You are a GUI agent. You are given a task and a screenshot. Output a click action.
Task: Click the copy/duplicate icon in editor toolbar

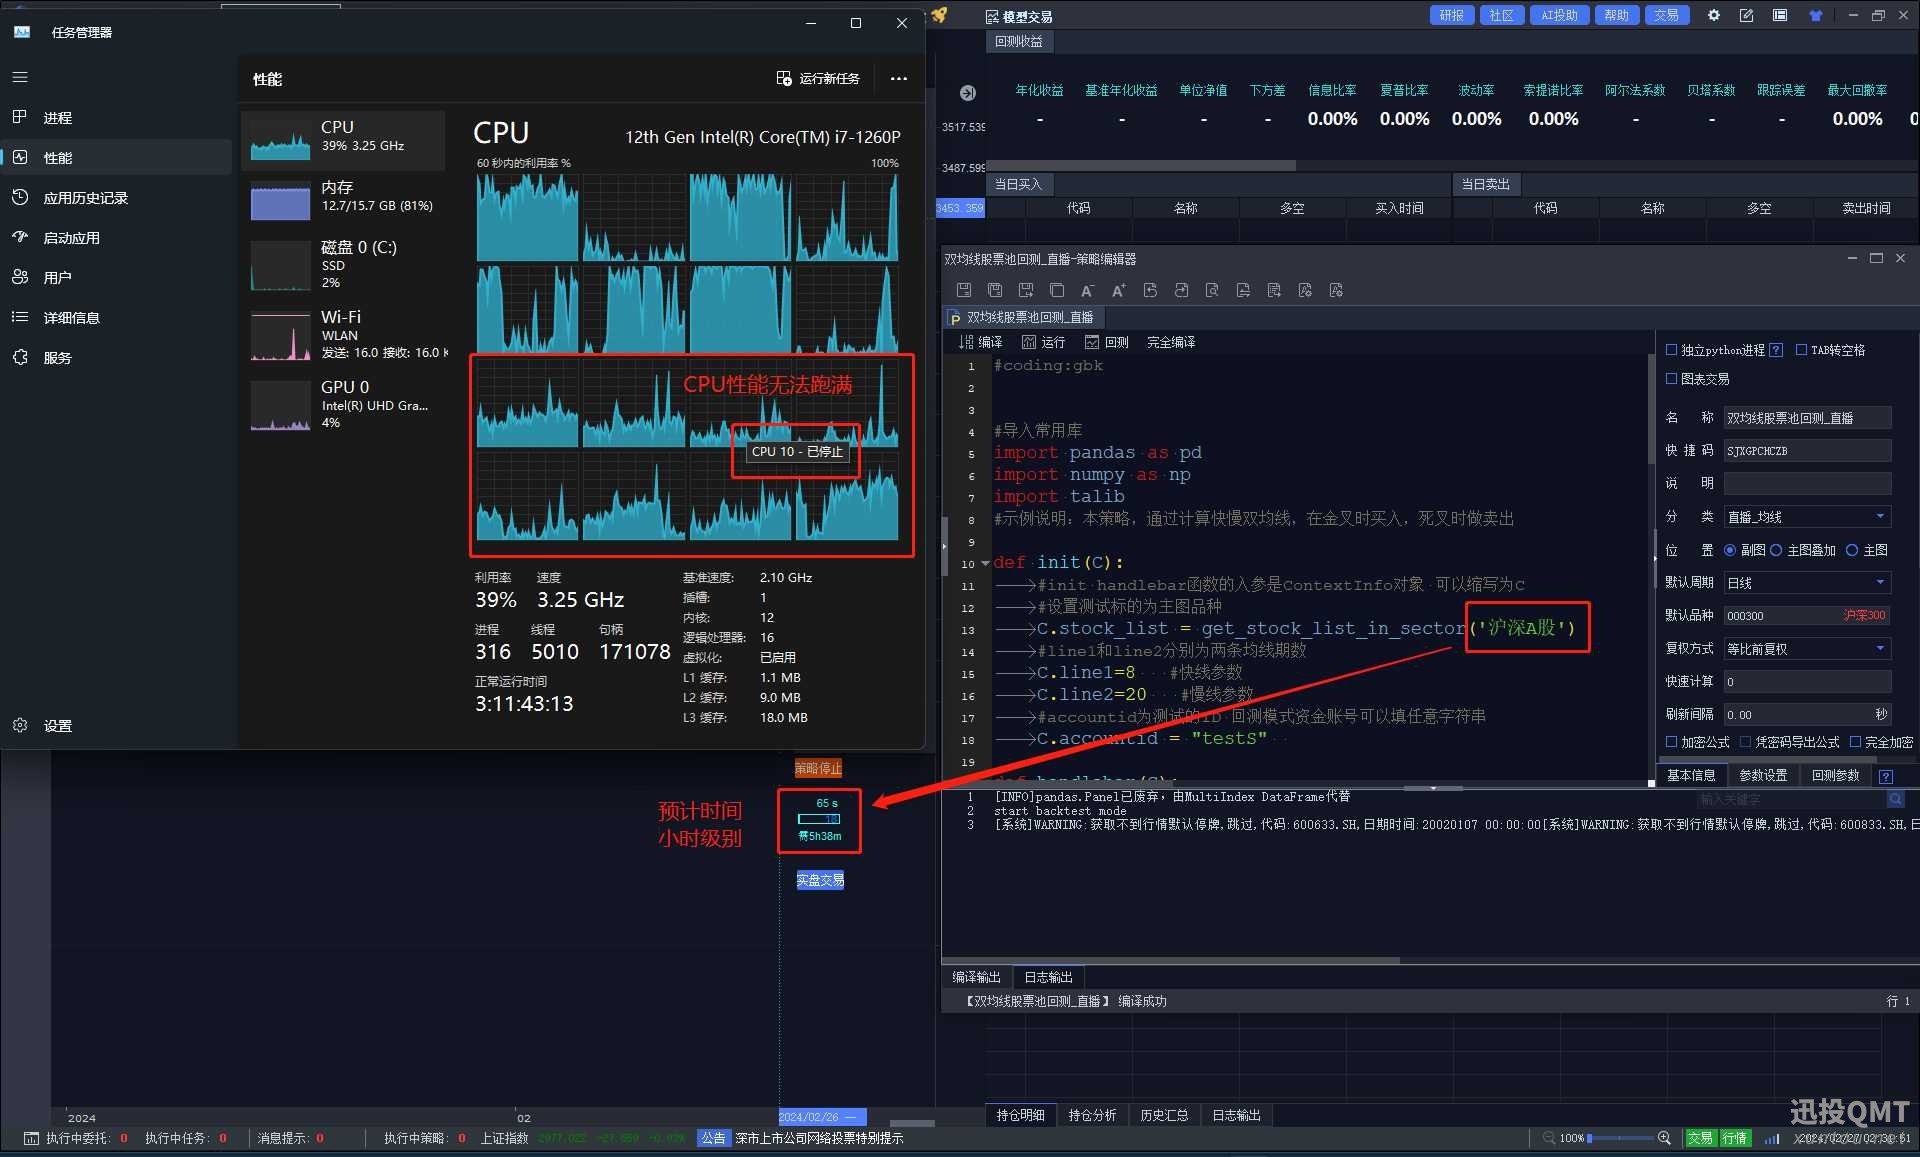[x=1057, y=290]
